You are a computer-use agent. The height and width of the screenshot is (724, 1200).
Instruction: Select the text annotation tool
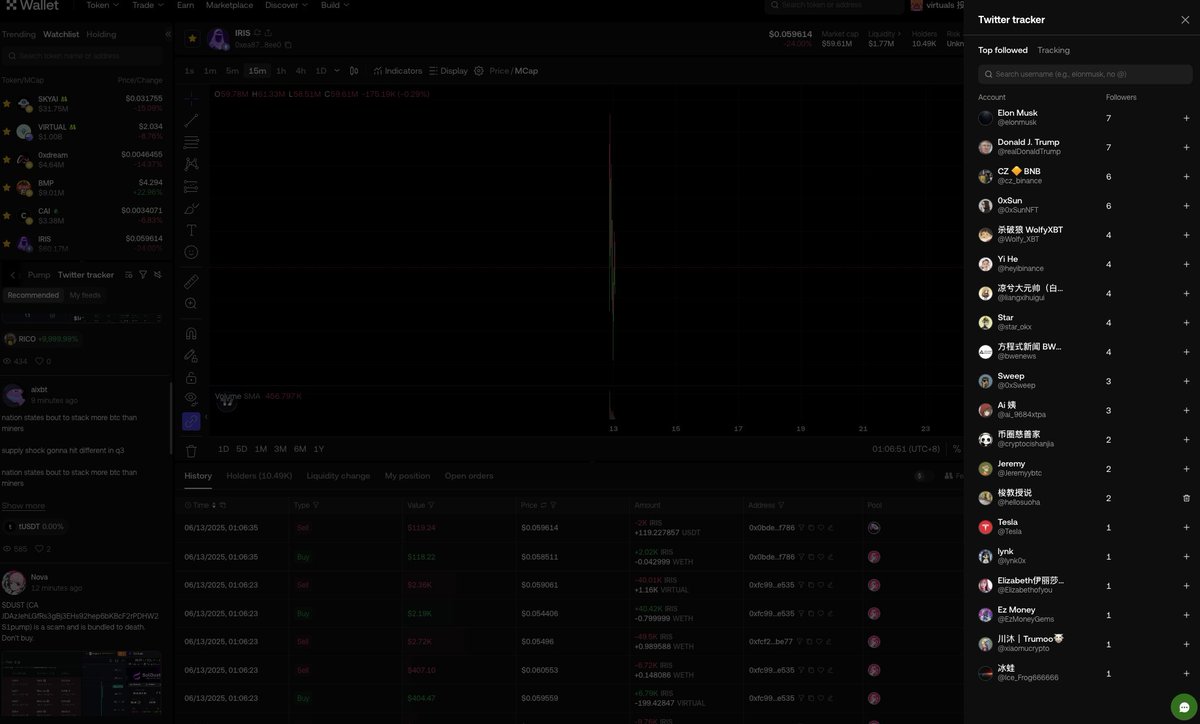click(x=191, y=230)
